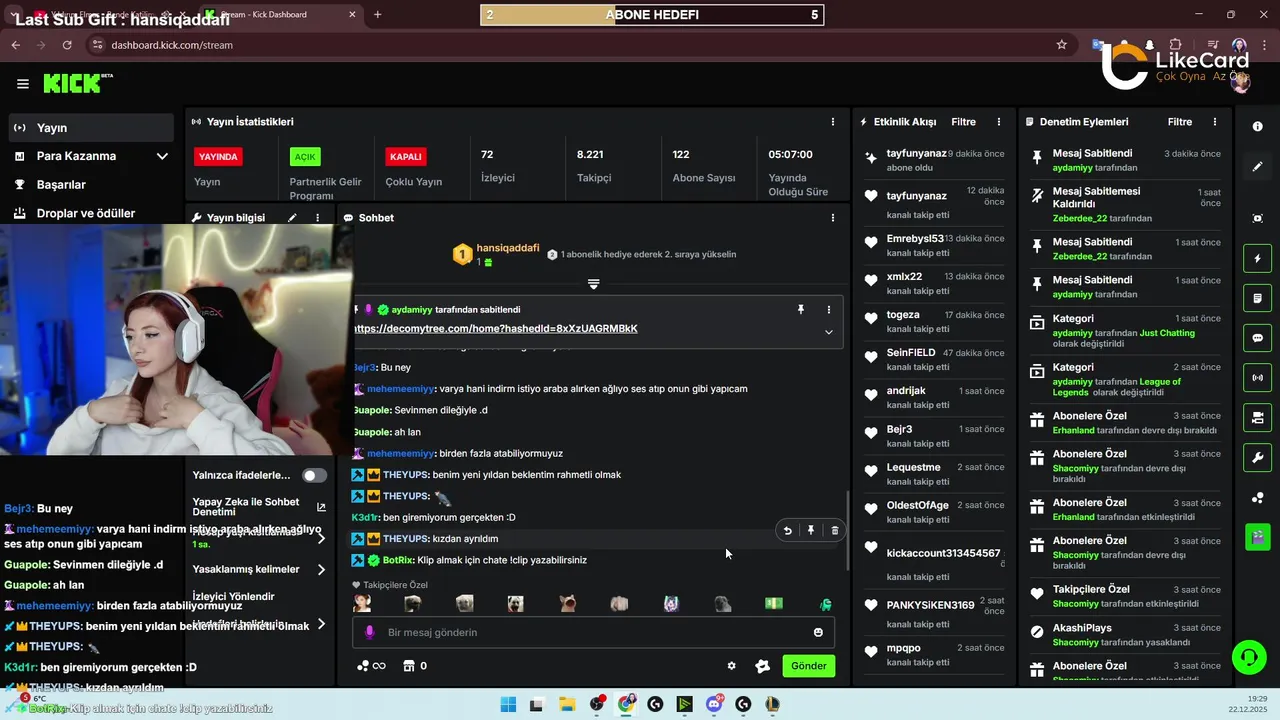Toggle moderation actions widget in right sidebar
The height and width of the screenshot is (720, 1280).
[1258, 298]
